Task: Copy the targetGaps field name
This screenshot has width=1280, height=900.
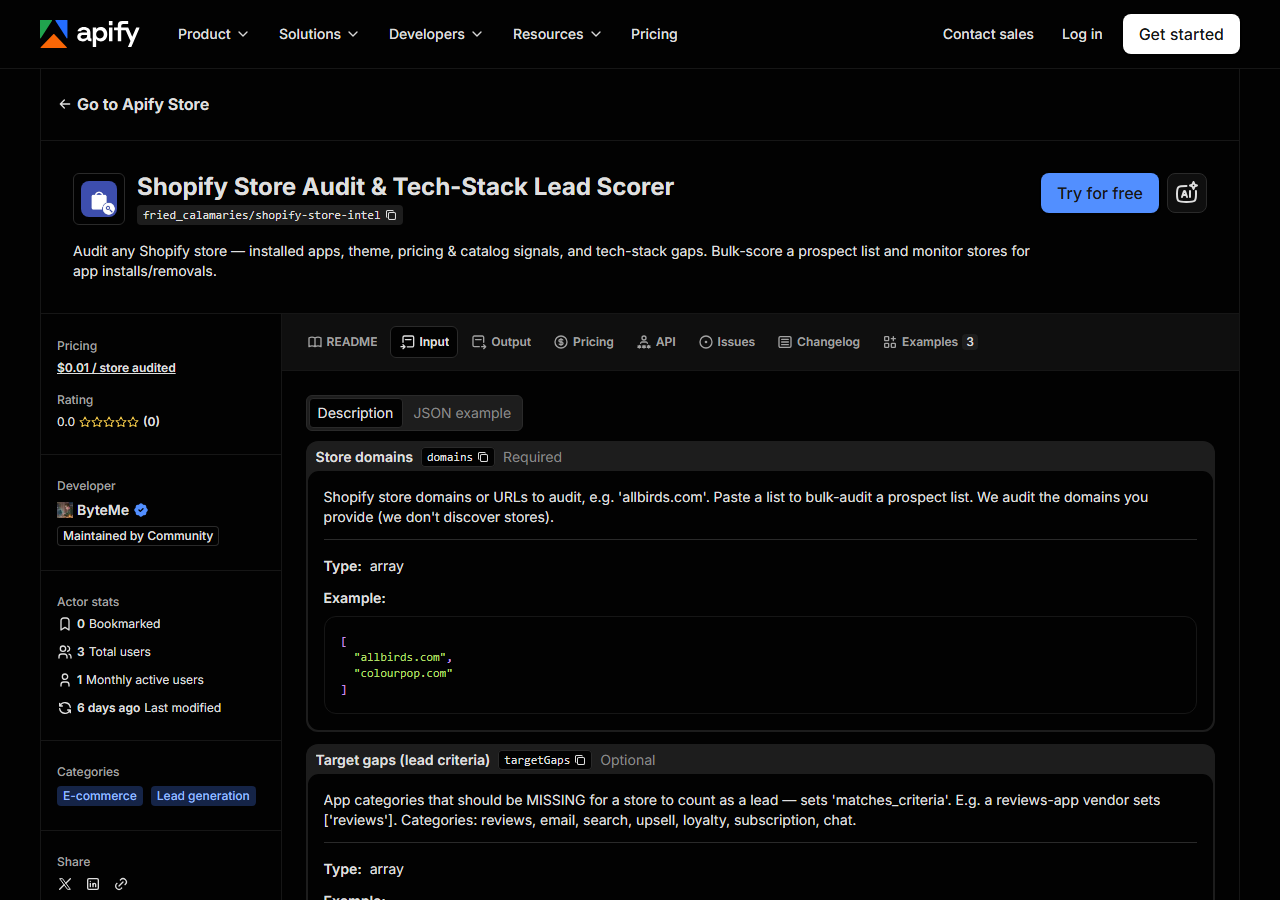Action: pyautogui.click(x=580, y=760)
